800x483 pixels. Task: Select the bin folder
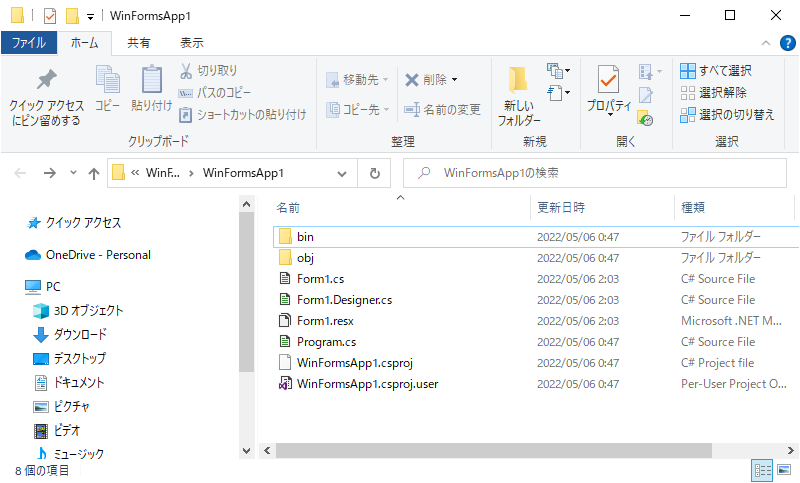click(536, 237)
